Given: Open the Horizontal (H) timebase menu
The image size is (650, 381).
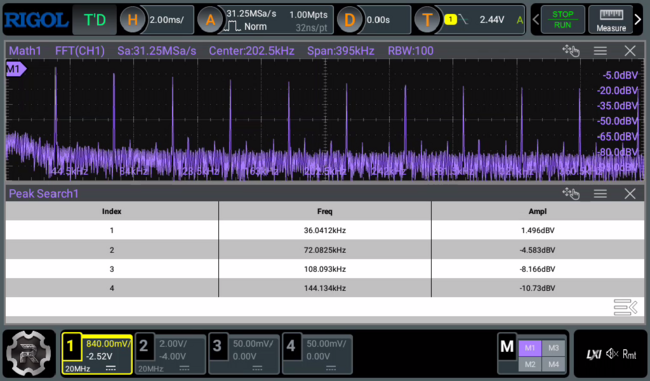Looking at the screenshot, I should 132,19.
